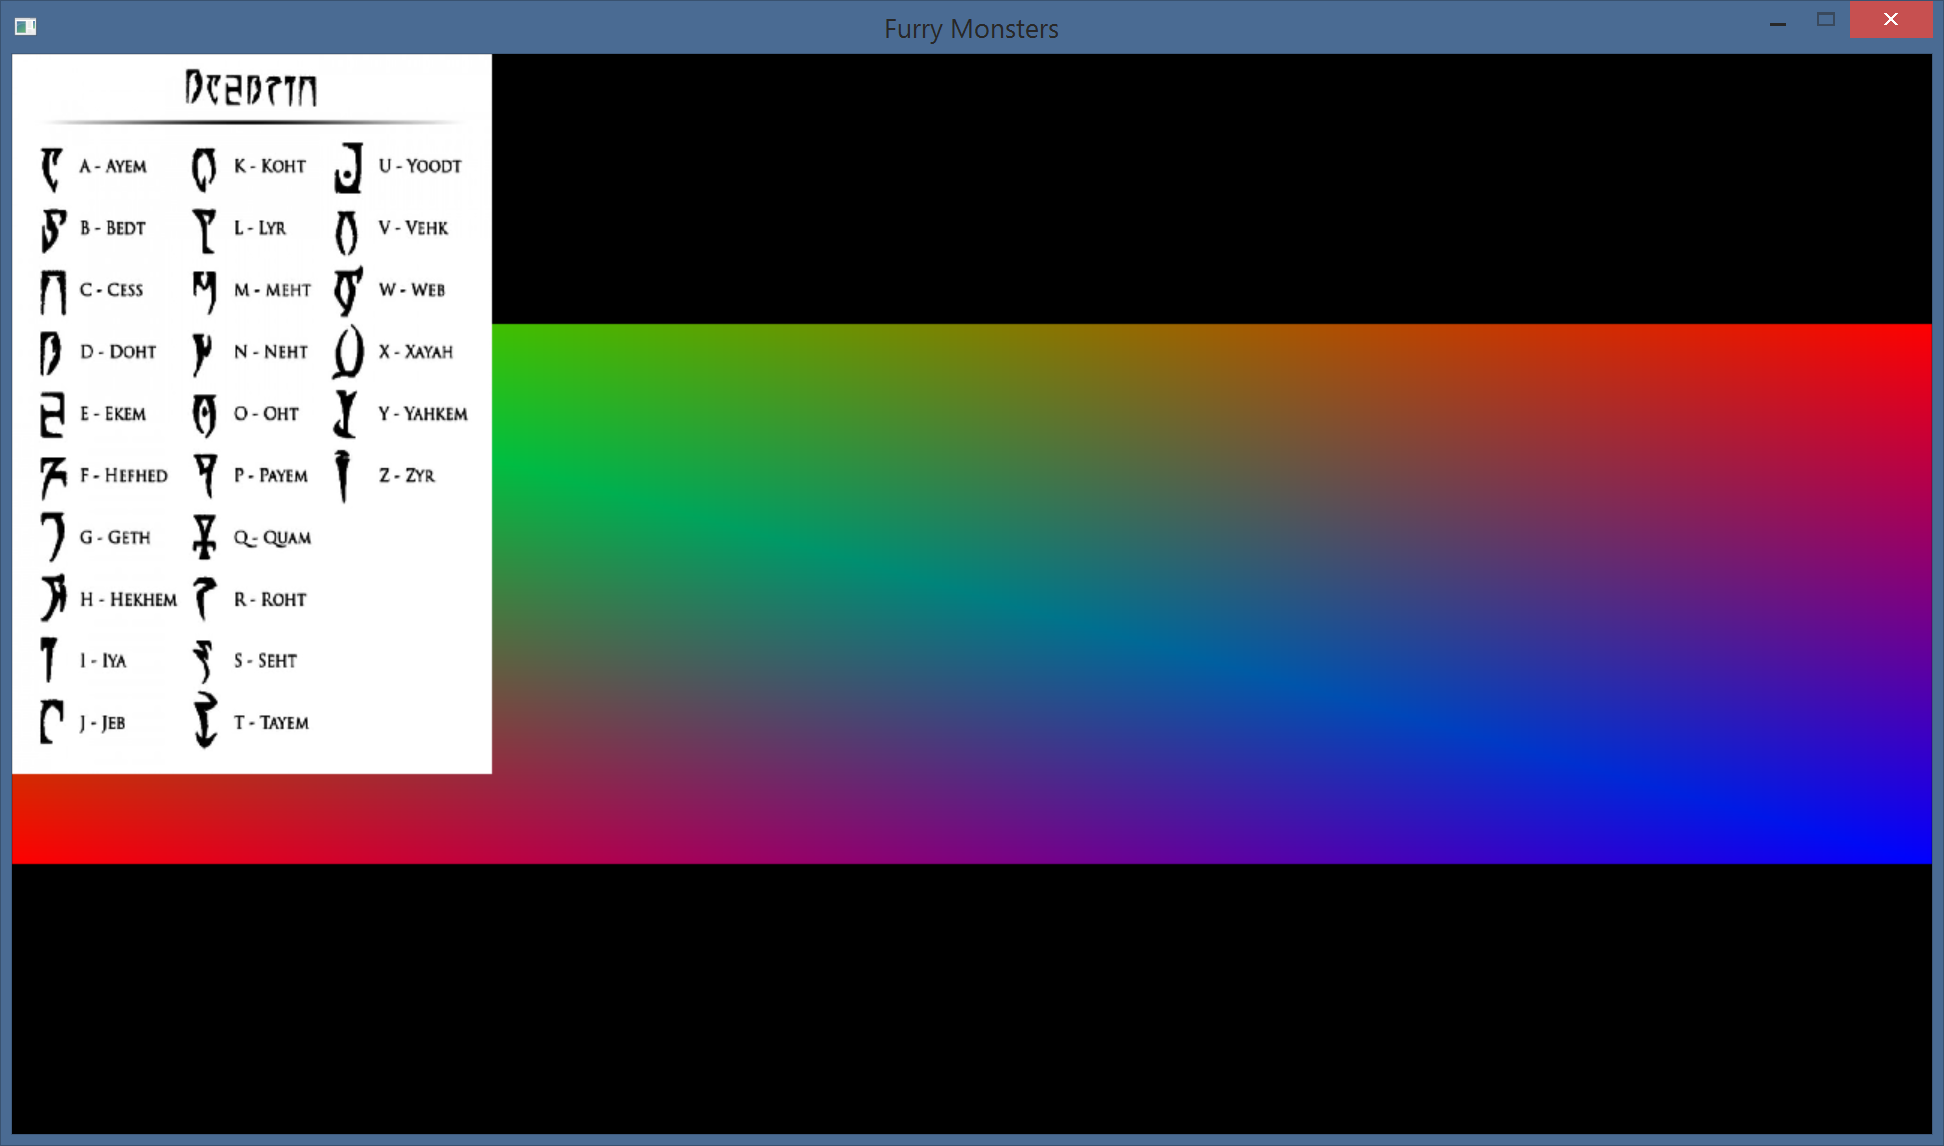Maximize the Furry Monsters window
1944x1146 pixels.
1825,20
